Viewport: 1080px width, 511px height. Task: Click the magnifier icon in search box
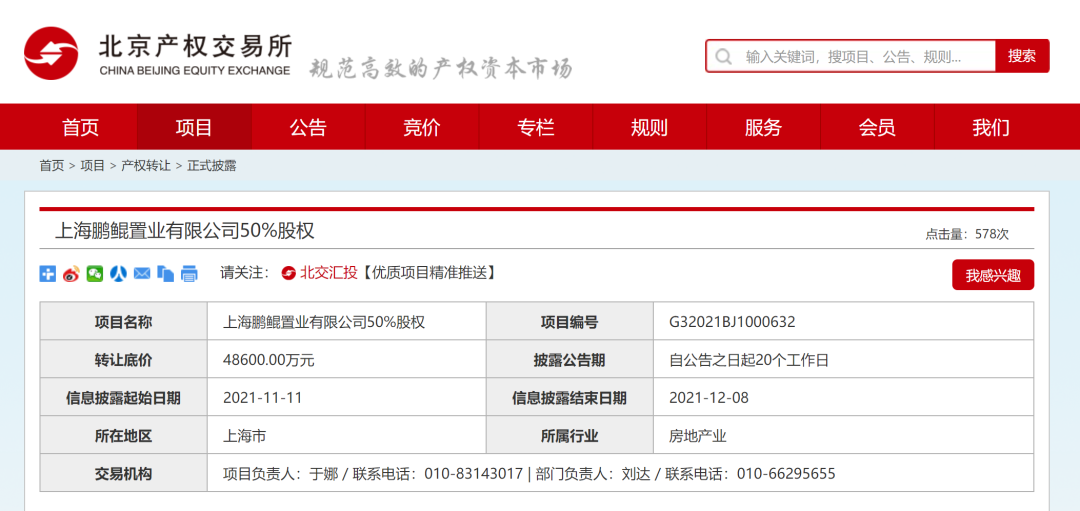725,56
